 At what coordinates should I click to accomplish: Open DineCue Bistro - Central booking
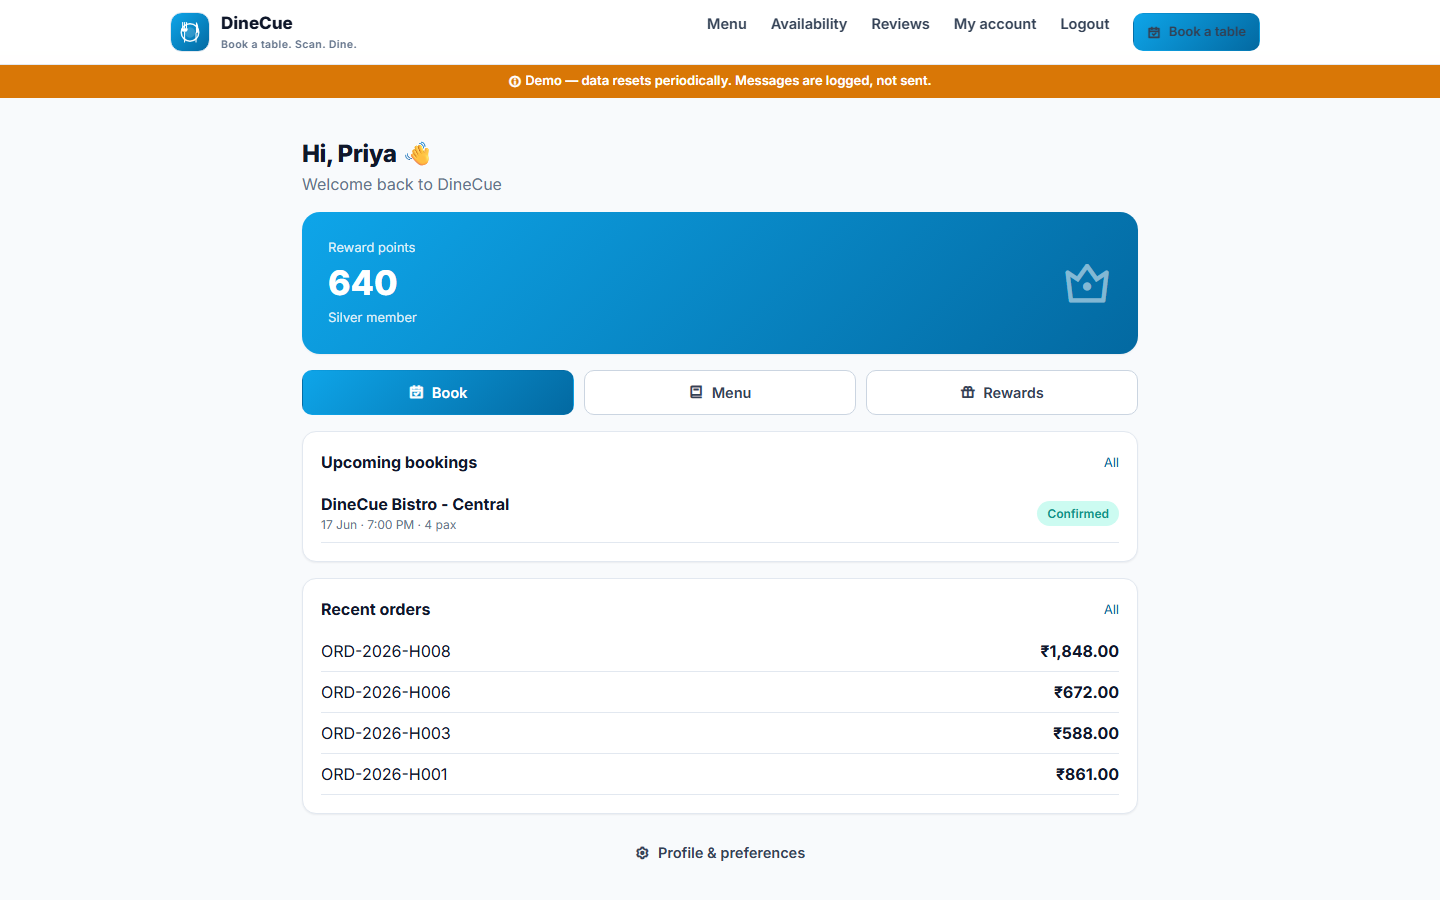pyautogui.click(x=415, y=504)
